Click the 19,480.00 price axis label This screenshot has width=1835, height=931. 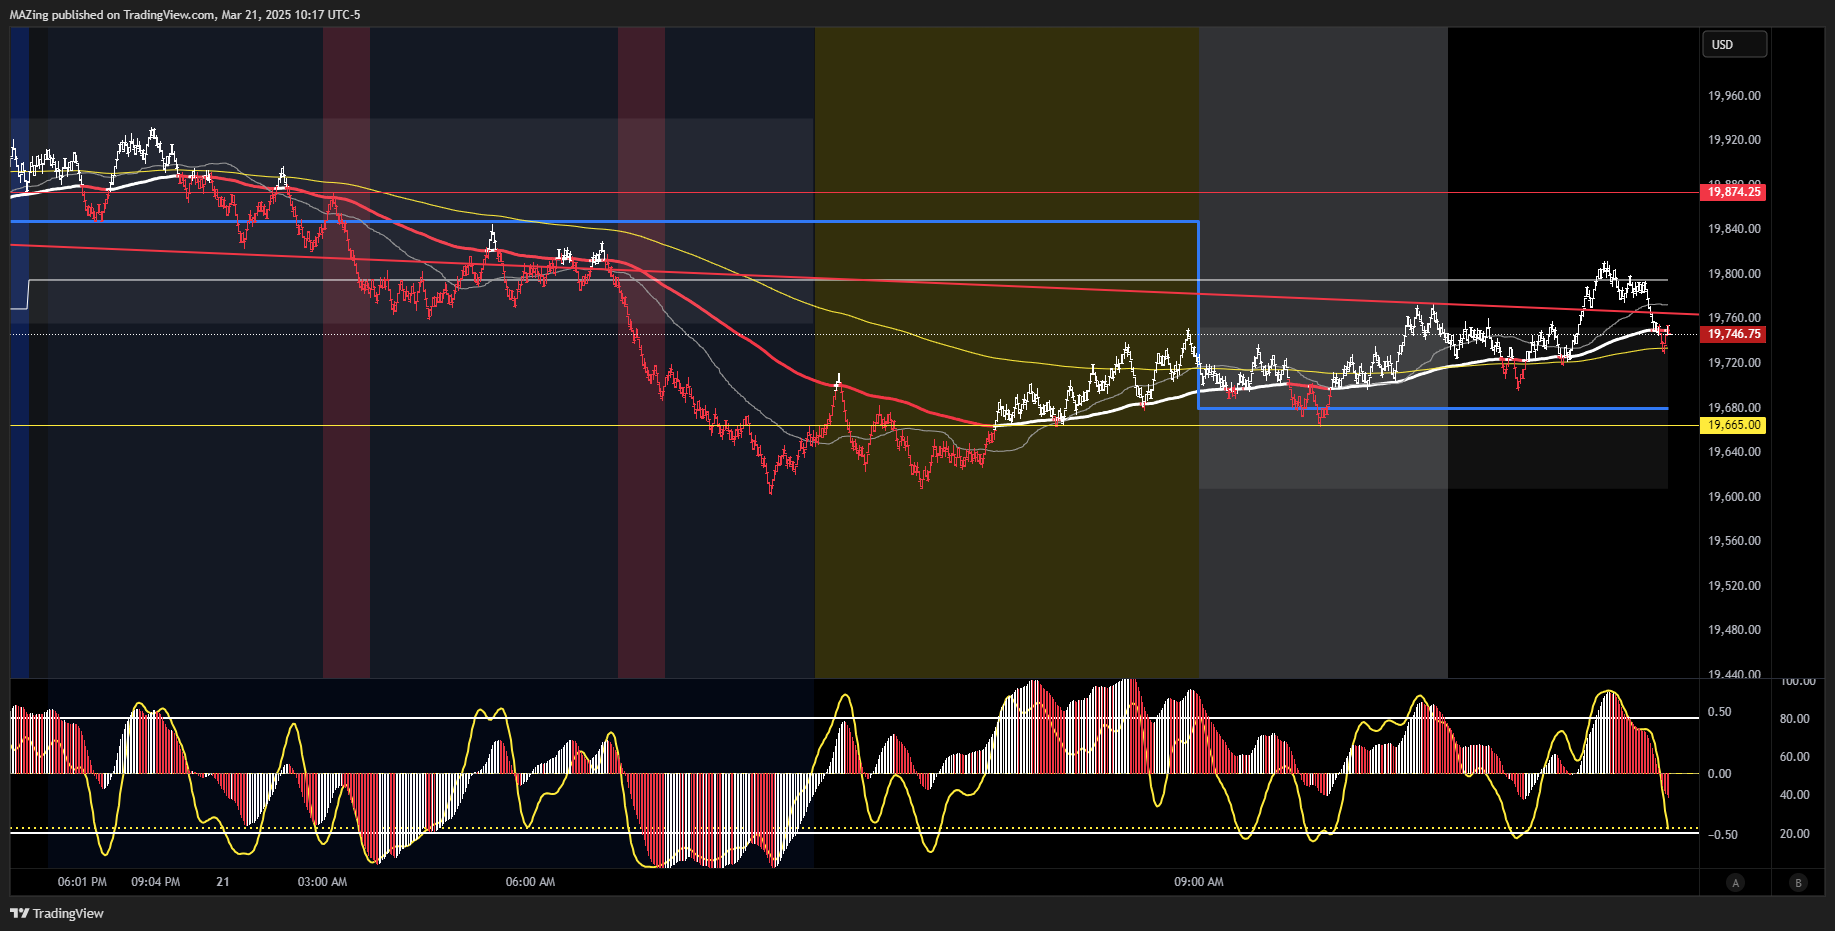[x=1734, y=630]
